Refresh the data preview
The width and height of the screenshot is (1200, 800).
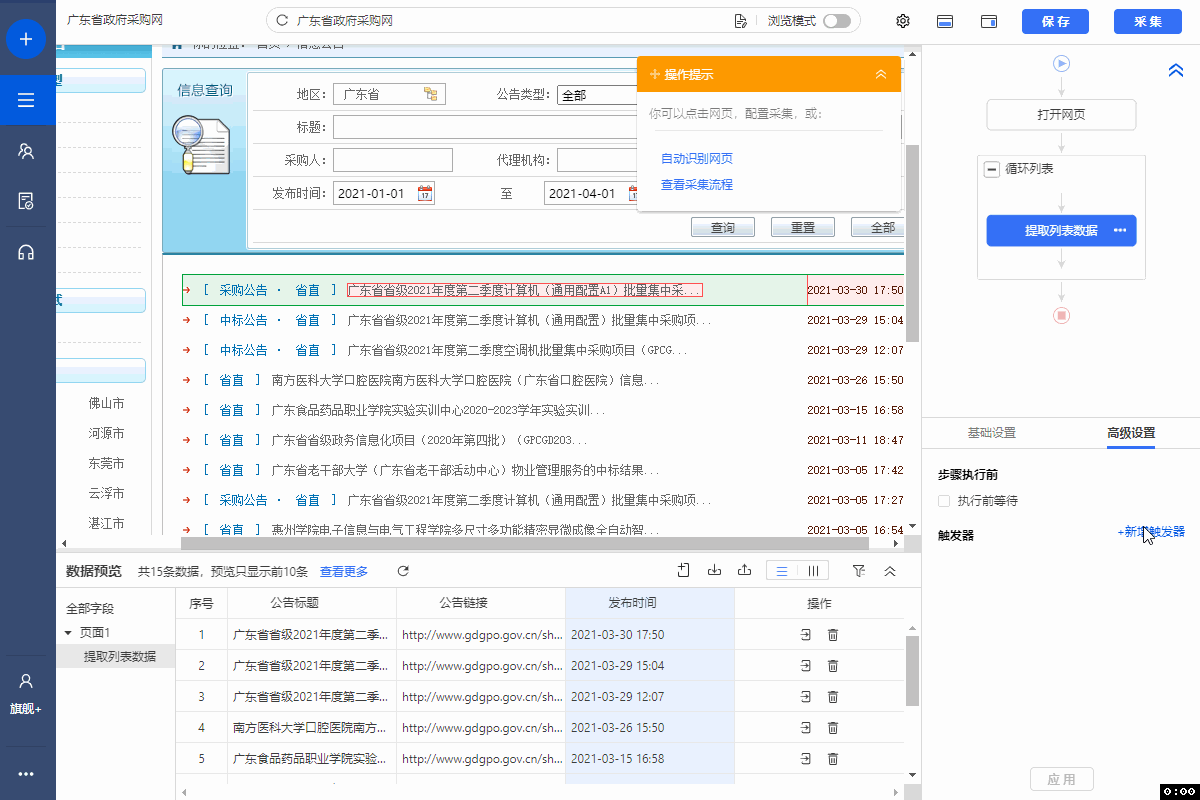coord(403,571)
